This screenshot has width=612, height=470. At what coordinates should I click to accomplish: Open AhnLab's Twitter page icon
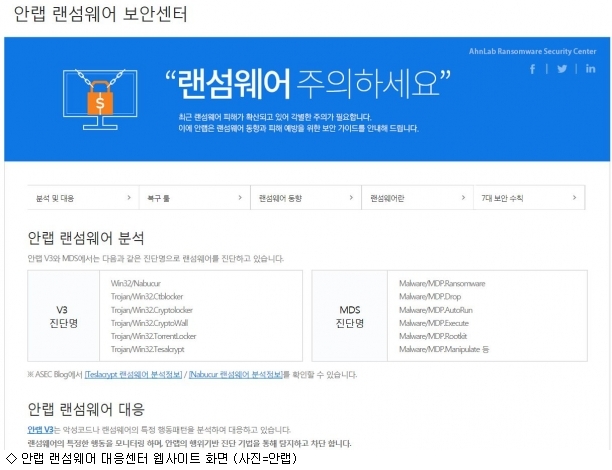click(x=562, y=69)
